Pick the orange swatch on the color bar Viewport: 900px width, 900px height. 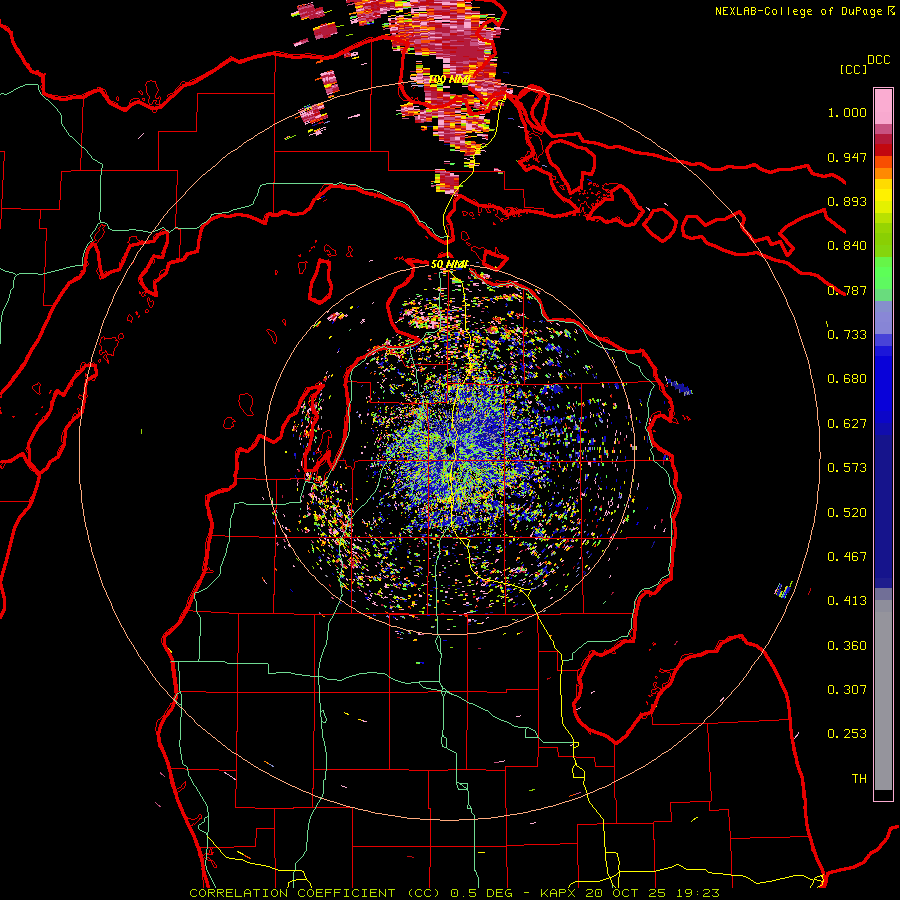(883, 172)
